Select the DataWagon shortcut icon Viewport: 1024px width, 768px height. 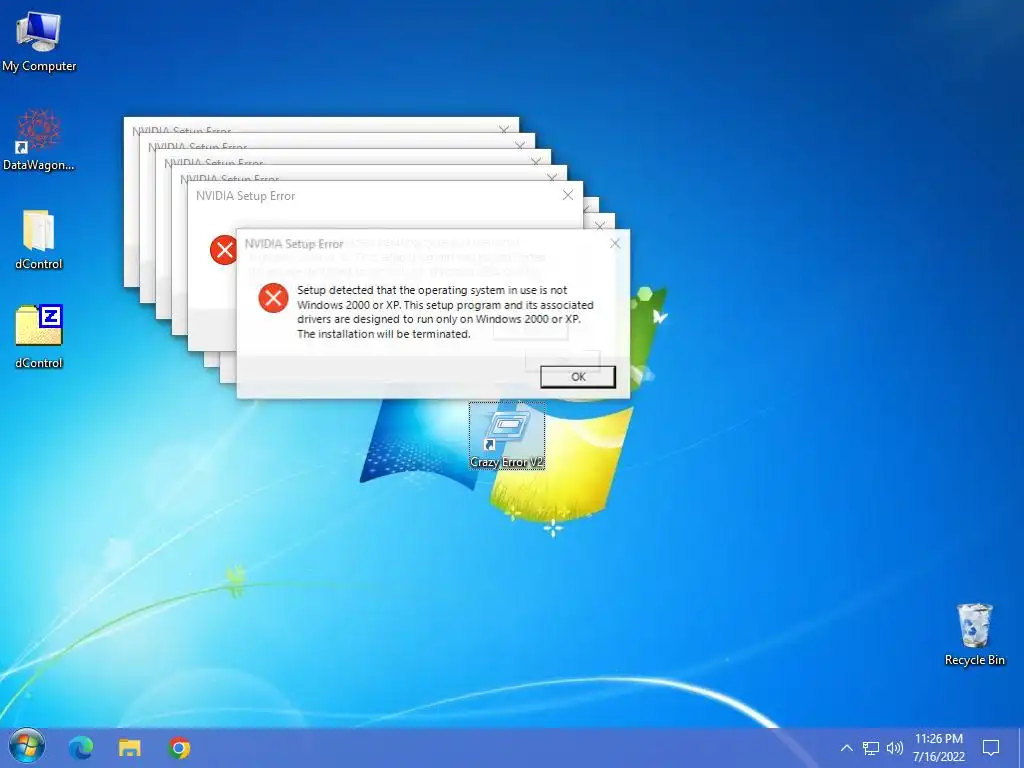[x=39, y=140]
